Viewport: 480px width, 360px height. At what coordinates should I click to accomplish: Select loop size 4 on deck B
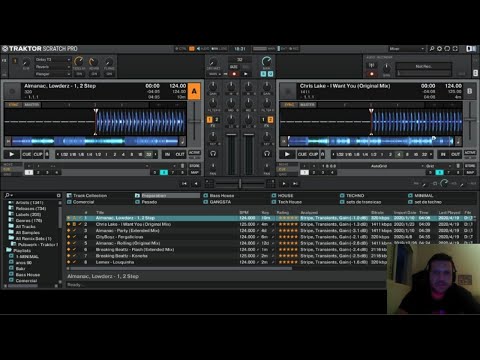399,154
